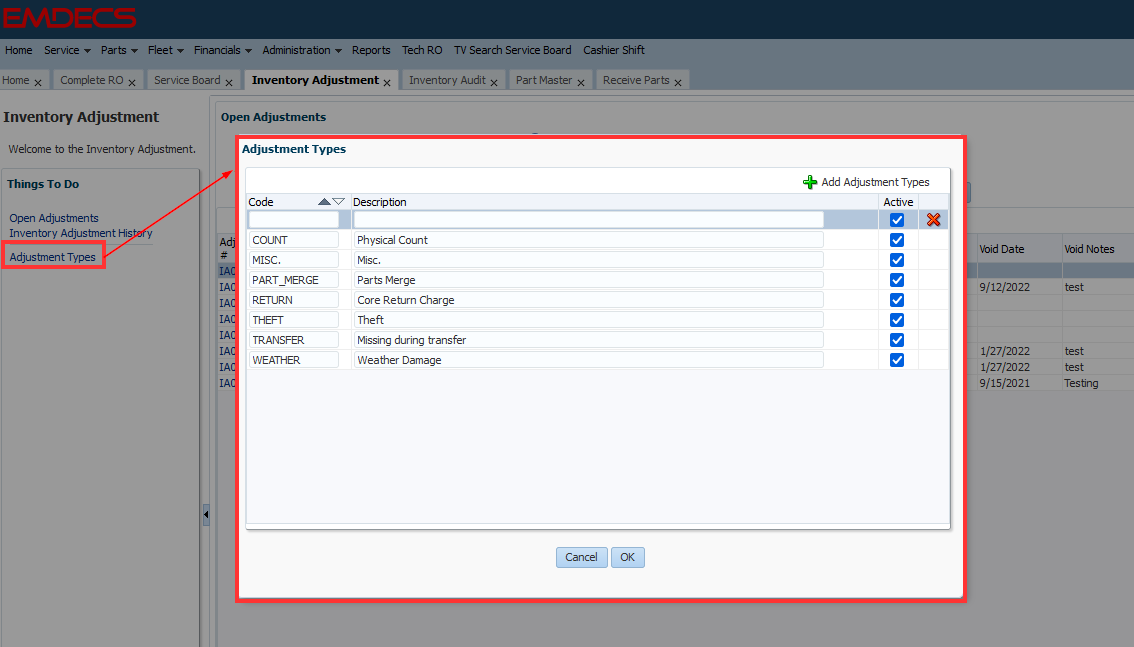Image resolution: width=1134 pixels, height=647 pixels.
Task: Click the empty Code field in new row
Action: coord(294,220)
